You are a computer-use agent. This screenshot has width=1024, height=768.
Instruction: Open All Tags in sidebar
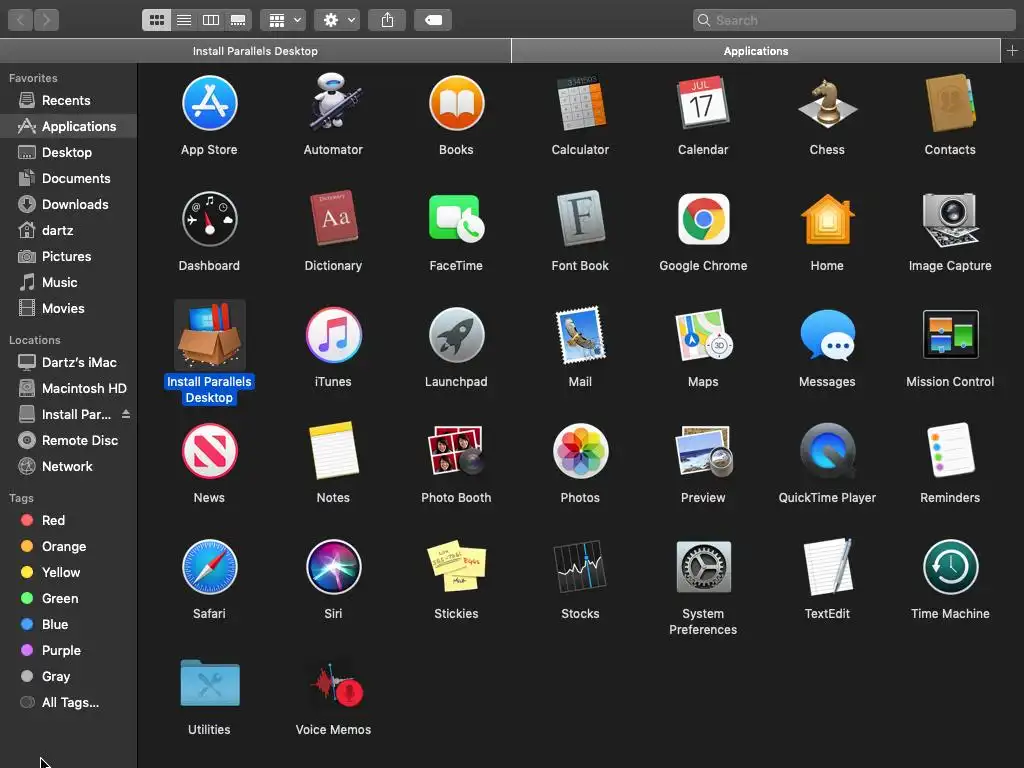click(x=69, y=703)
